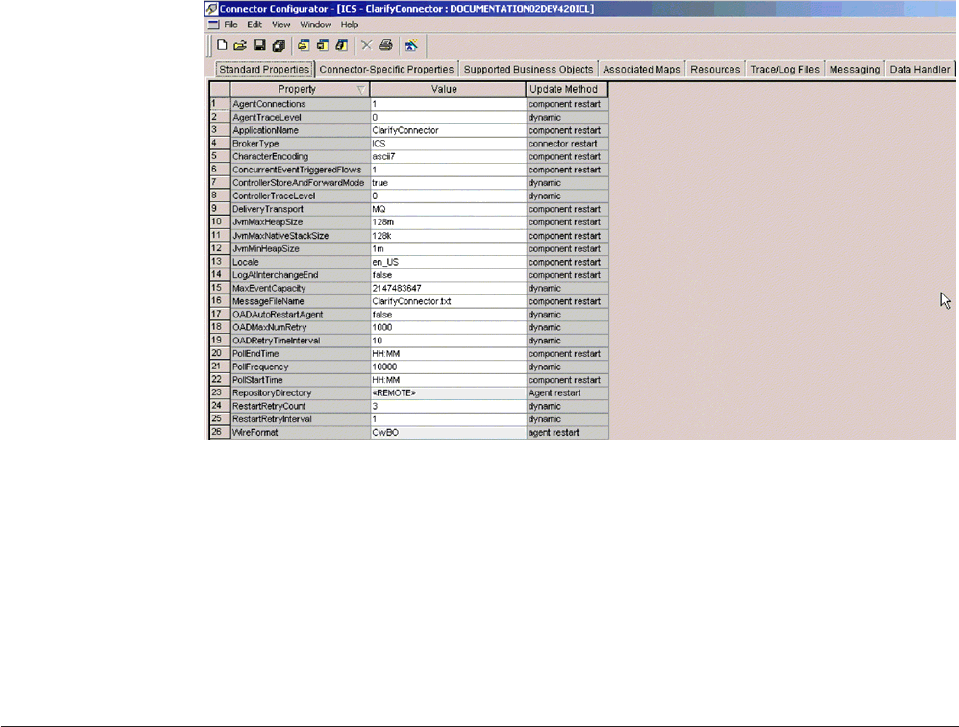This screenshot has width=959, height=727.
Task: Open the File menu
Action: (231, 25)
